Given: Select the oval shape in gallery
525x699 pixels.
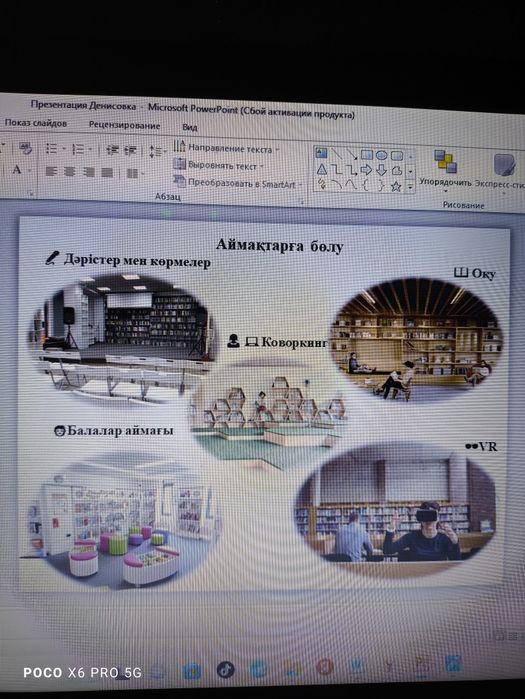Looking at the screenshot, I should click(x=381, y=155).
